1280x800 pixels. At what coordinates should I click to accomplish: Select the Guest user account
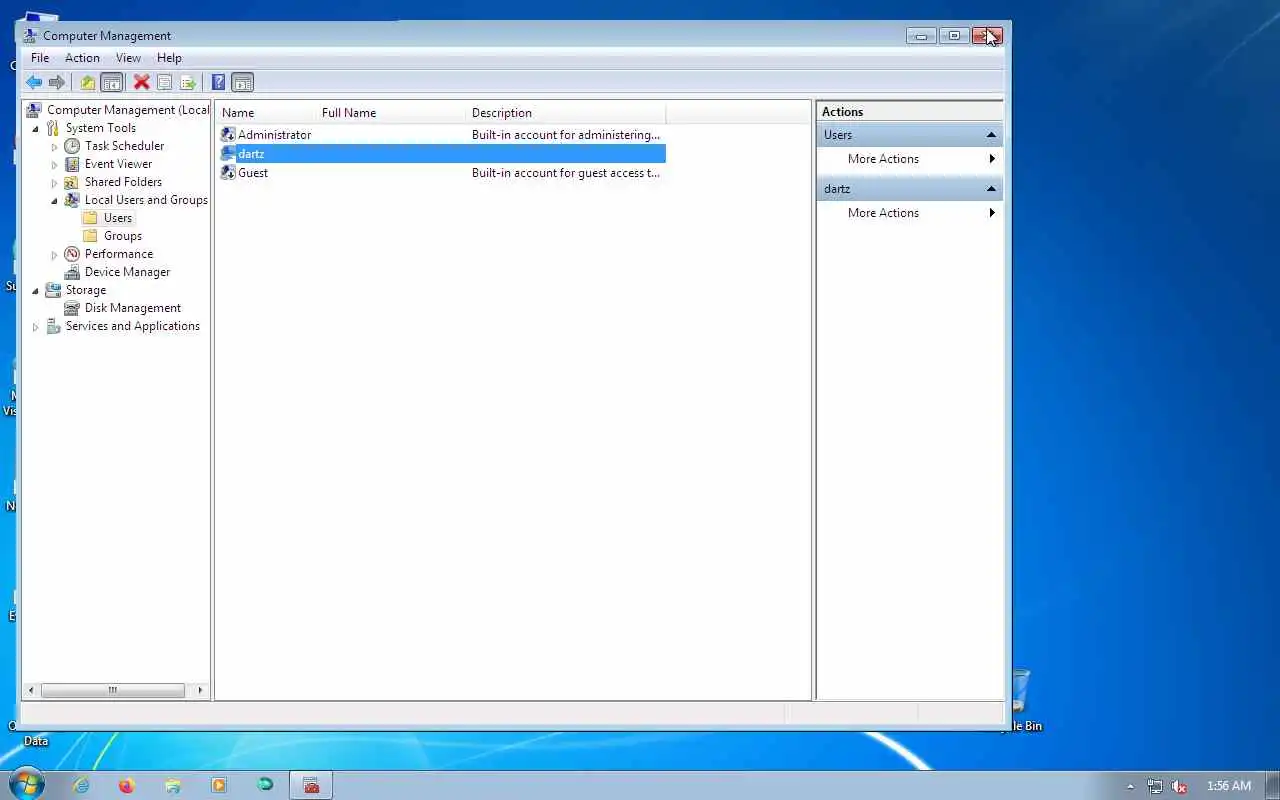(x=253, y=173)
